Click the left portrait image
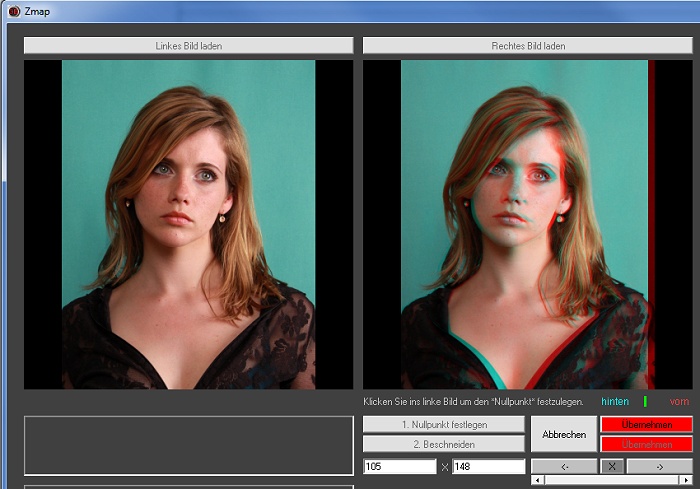This screenshot has width=700, height=489. [188, 224]
